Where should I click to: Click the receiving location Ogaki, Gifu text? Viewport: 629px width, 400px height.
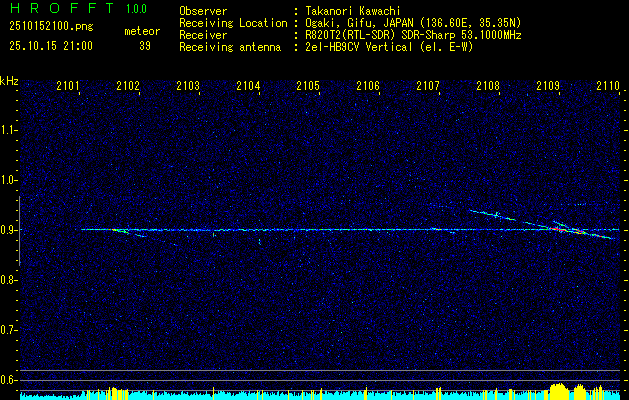coord(413,23)
